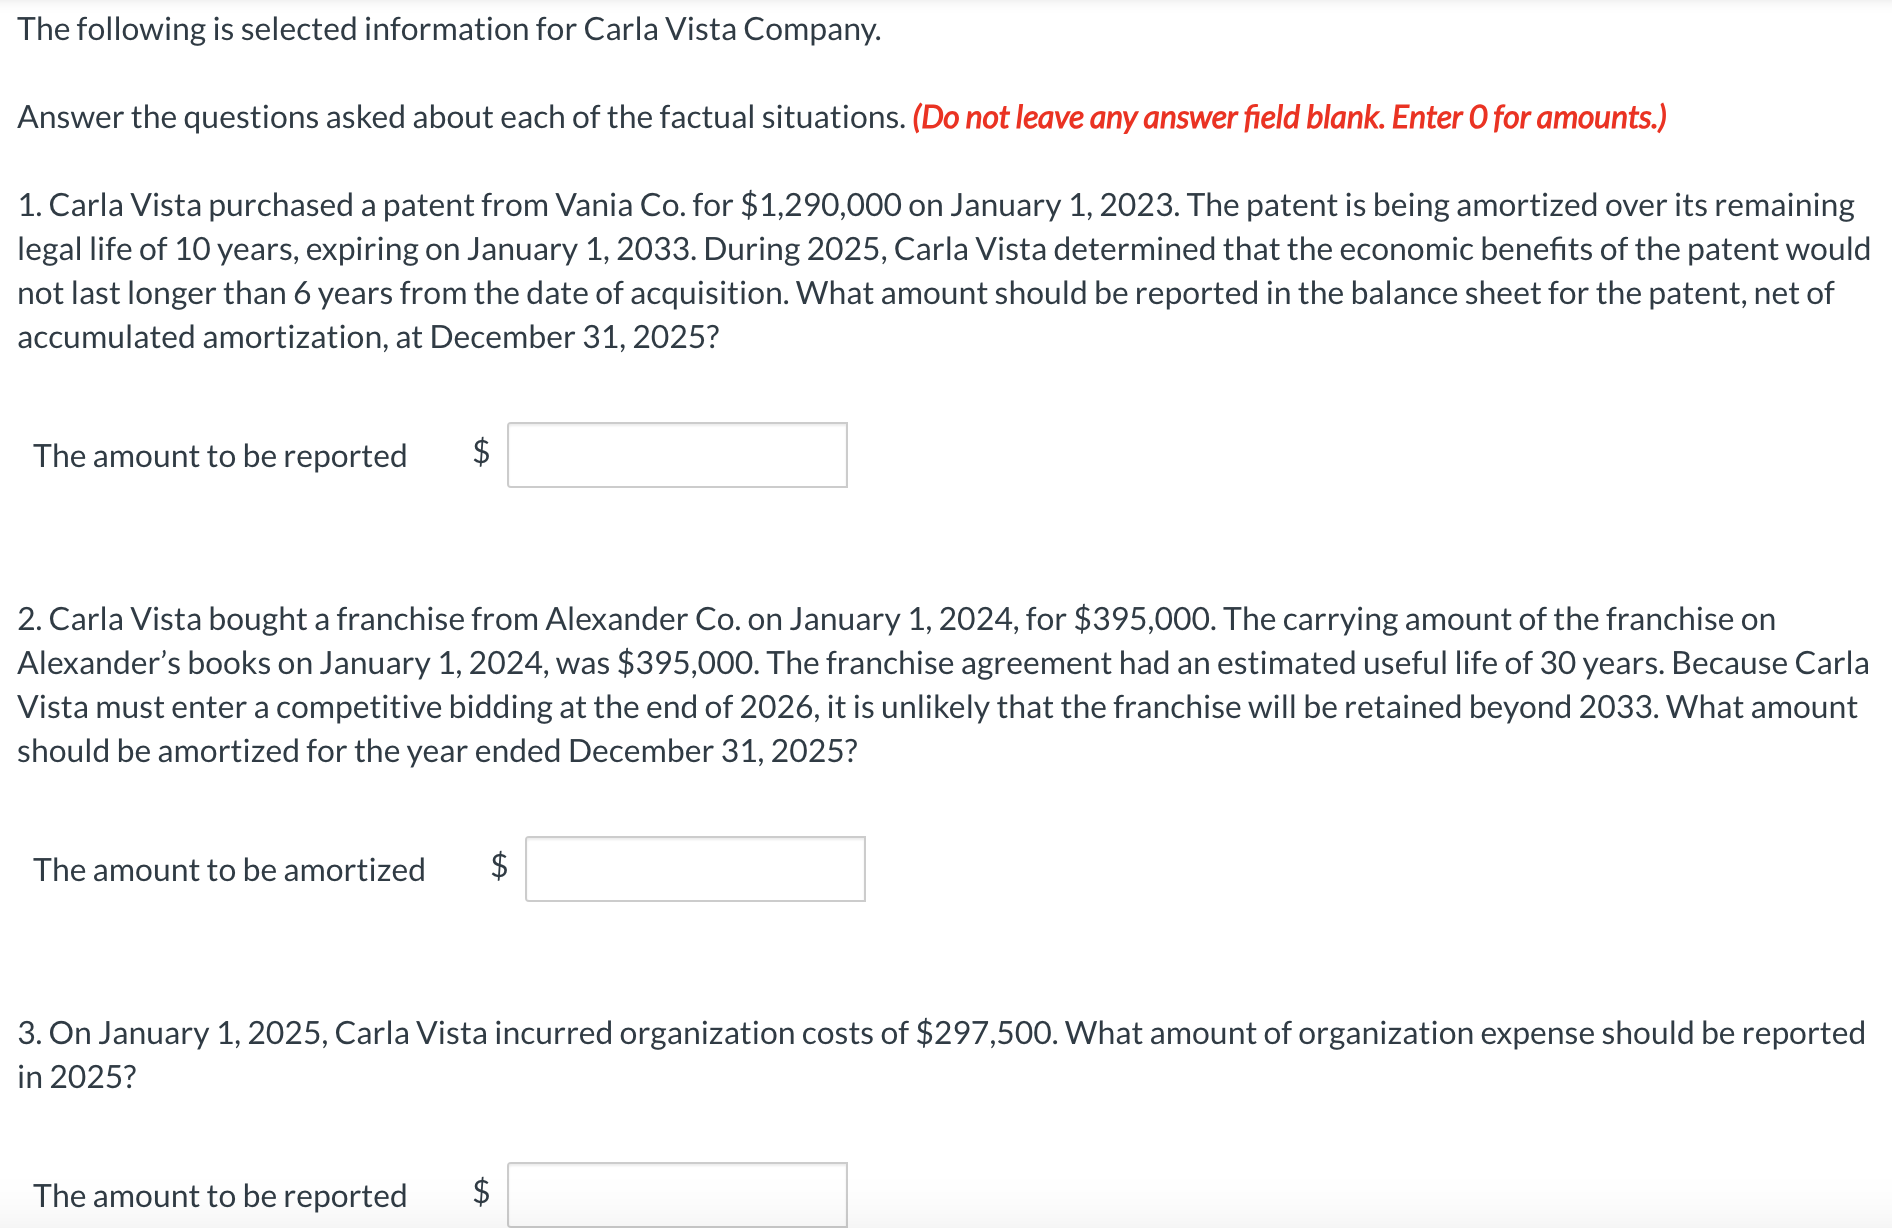Image resolution: width=1892 pixels, height=1228 pixels.
Task: Click the amount input field for question 1
Action: pos(677,455)
